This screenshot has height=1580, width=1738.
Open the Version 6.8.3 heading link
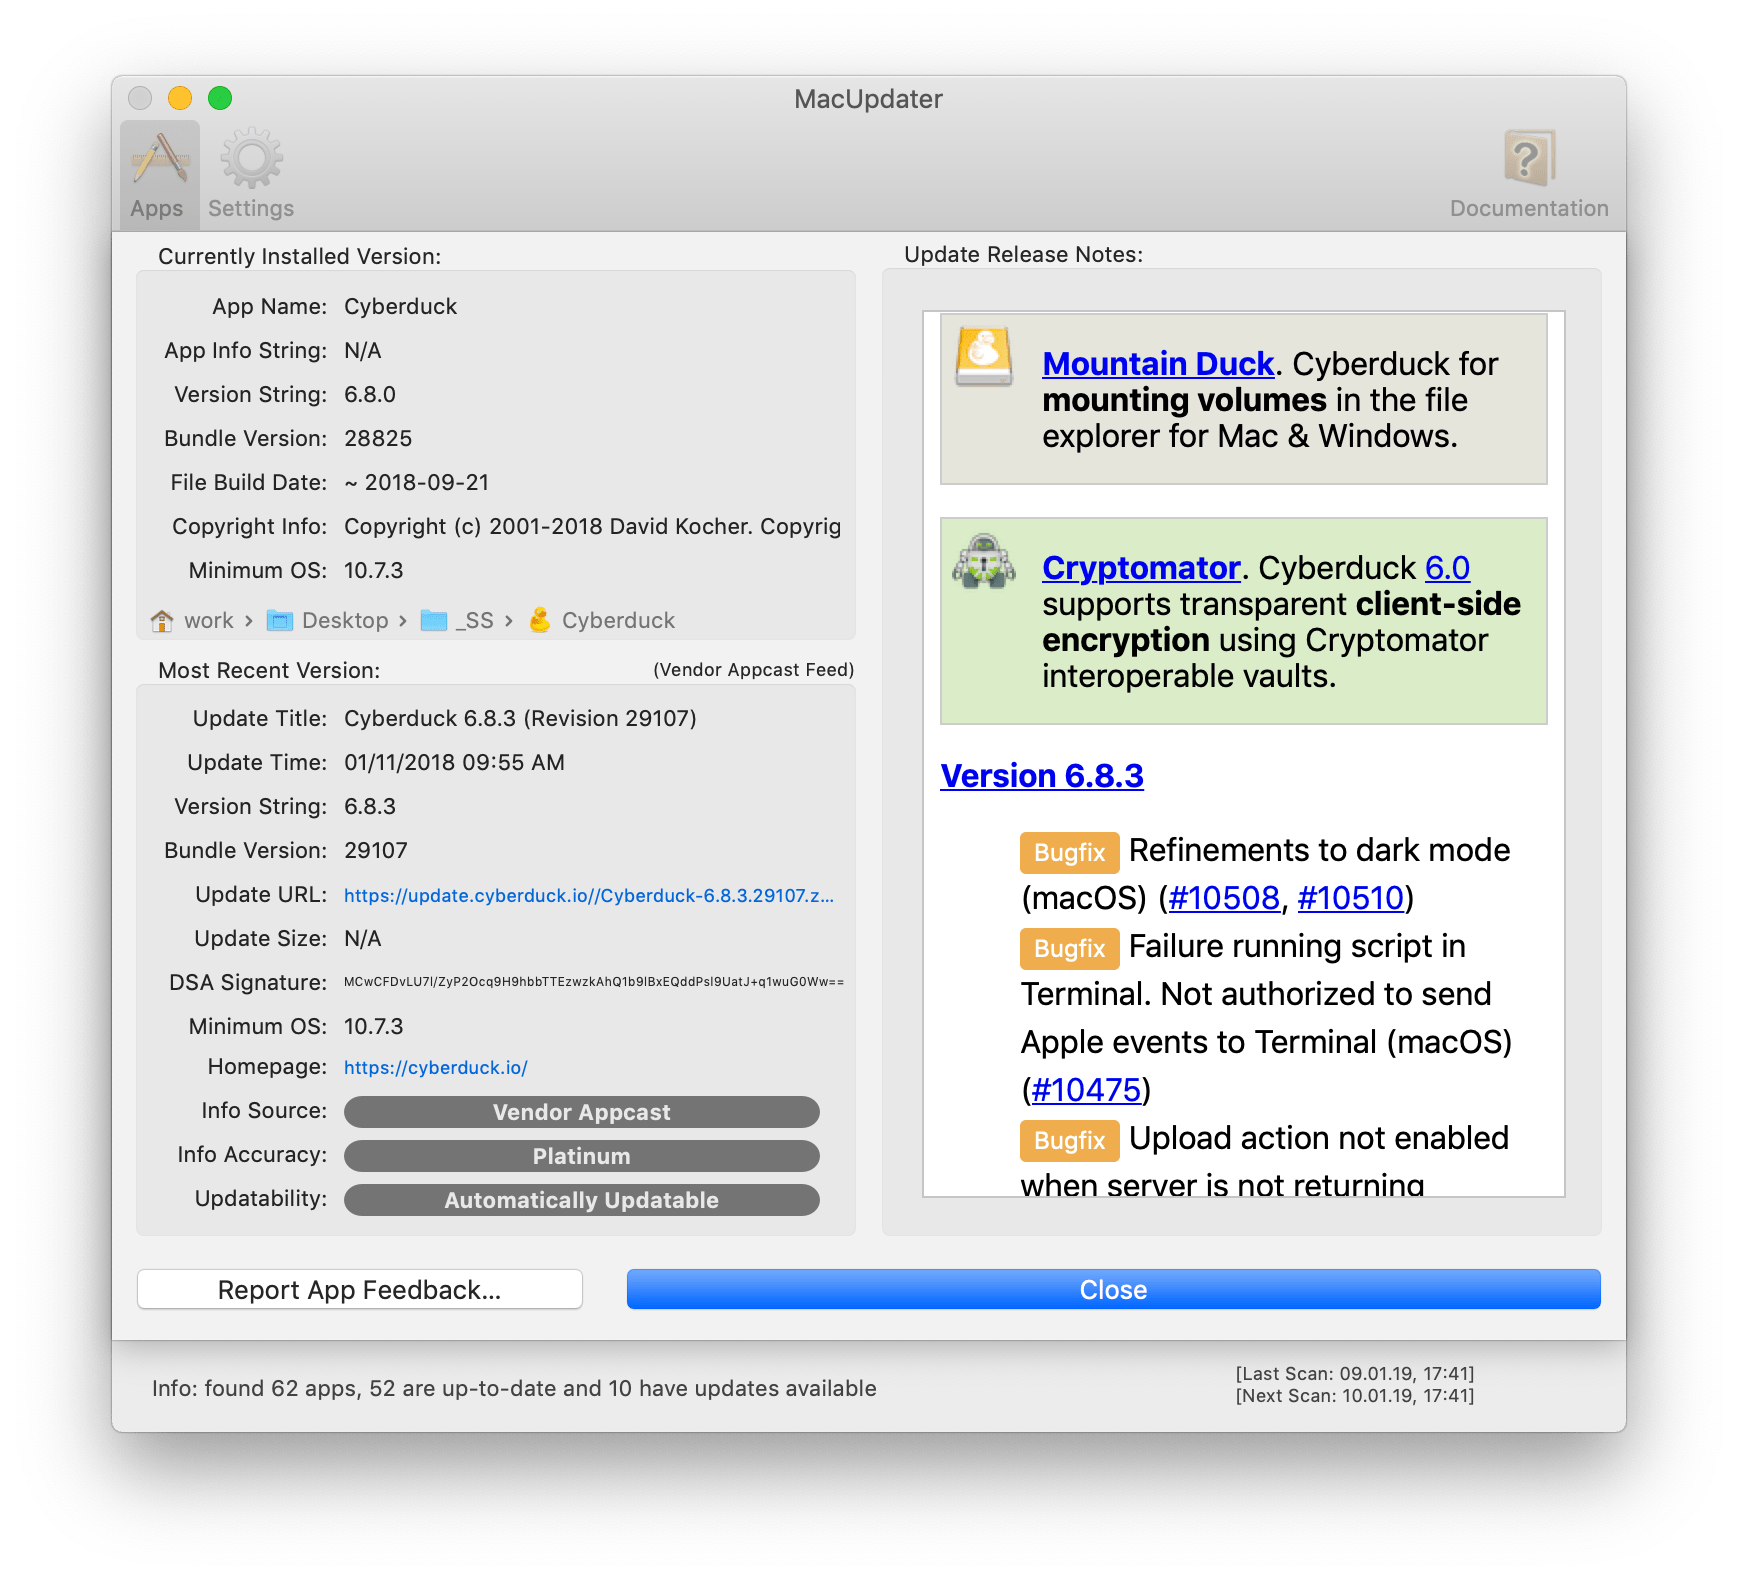point(1042,776)
